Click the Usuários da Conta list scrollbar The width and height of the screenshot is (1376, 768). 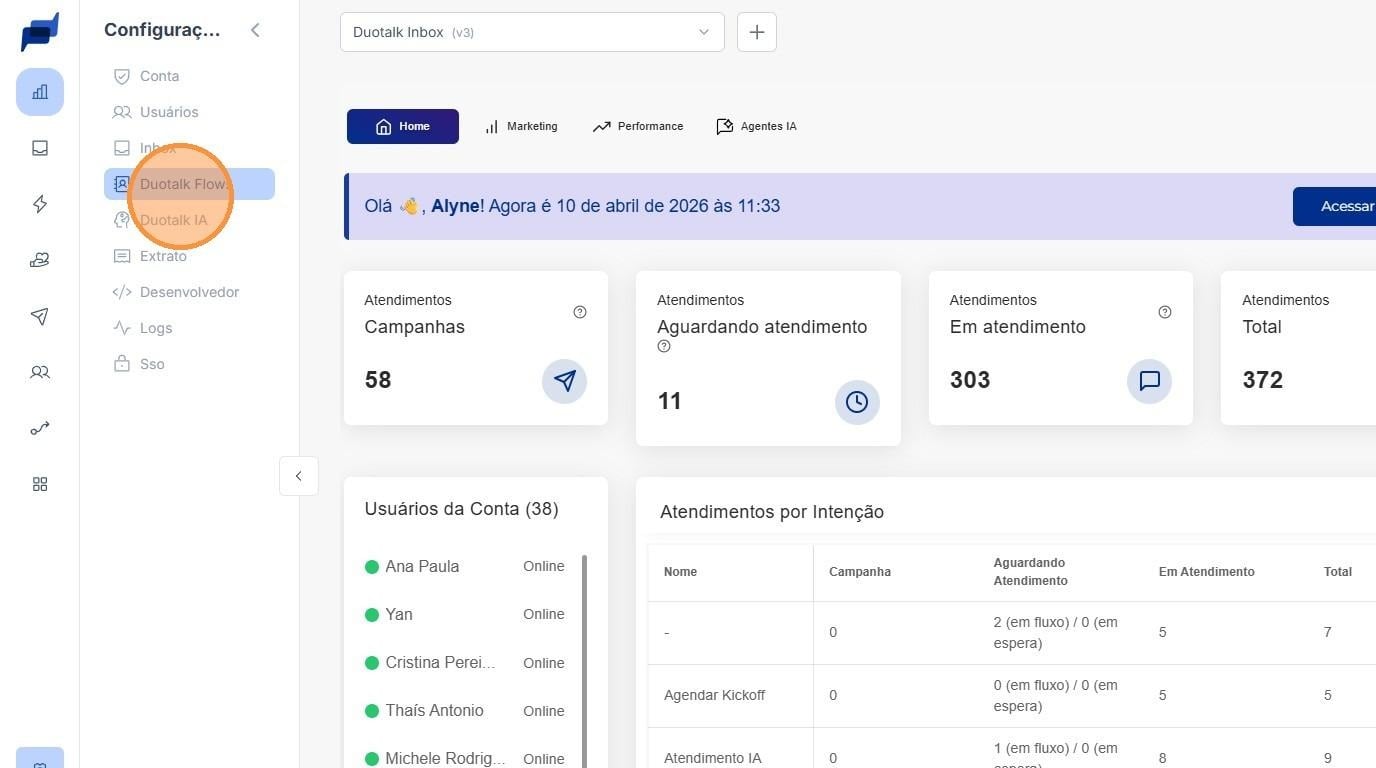585,661
